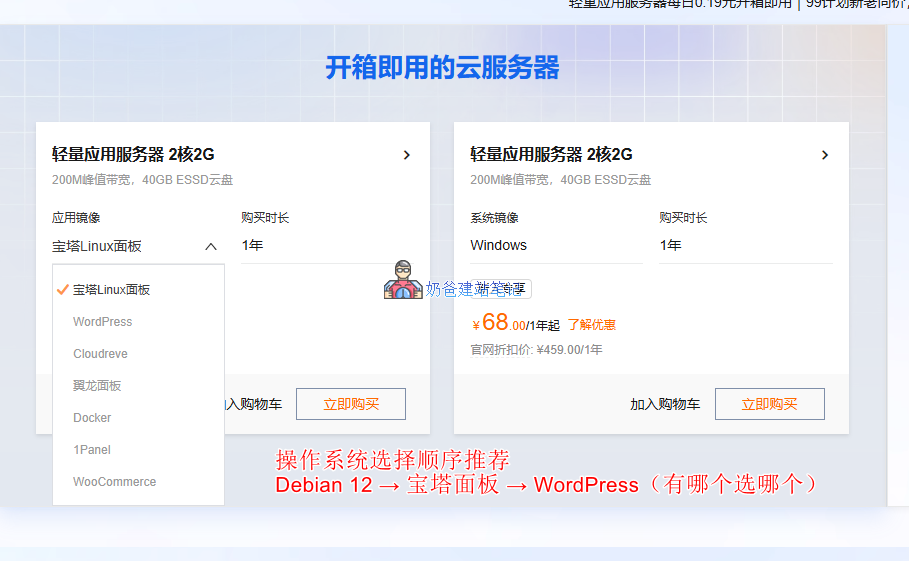Viewport: 909px width, 561px height.
Task: Select 1Panel from the image list
Action: pos(92,450)
